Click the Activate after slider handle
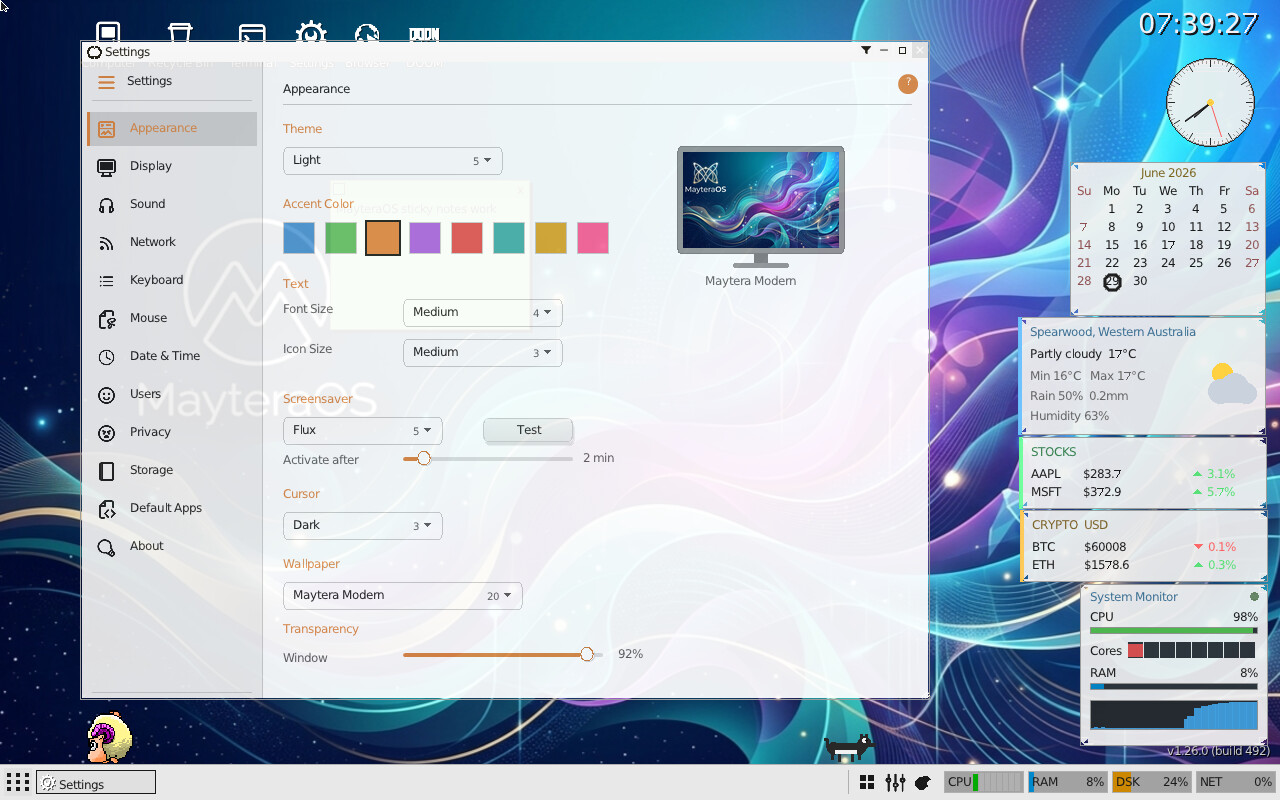The width and height of the screenshot is (1280, 800). pyautogui.click(x=424, y=458)
